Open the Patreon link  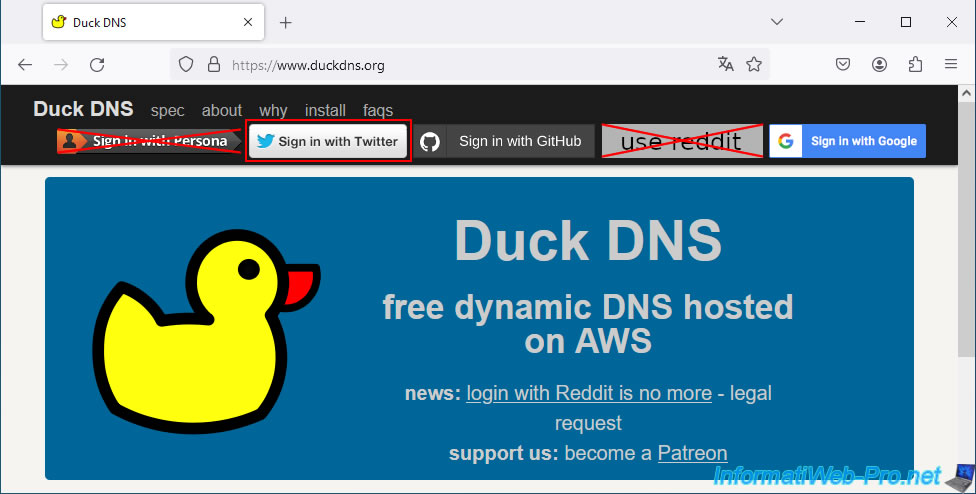coord(692,453)
